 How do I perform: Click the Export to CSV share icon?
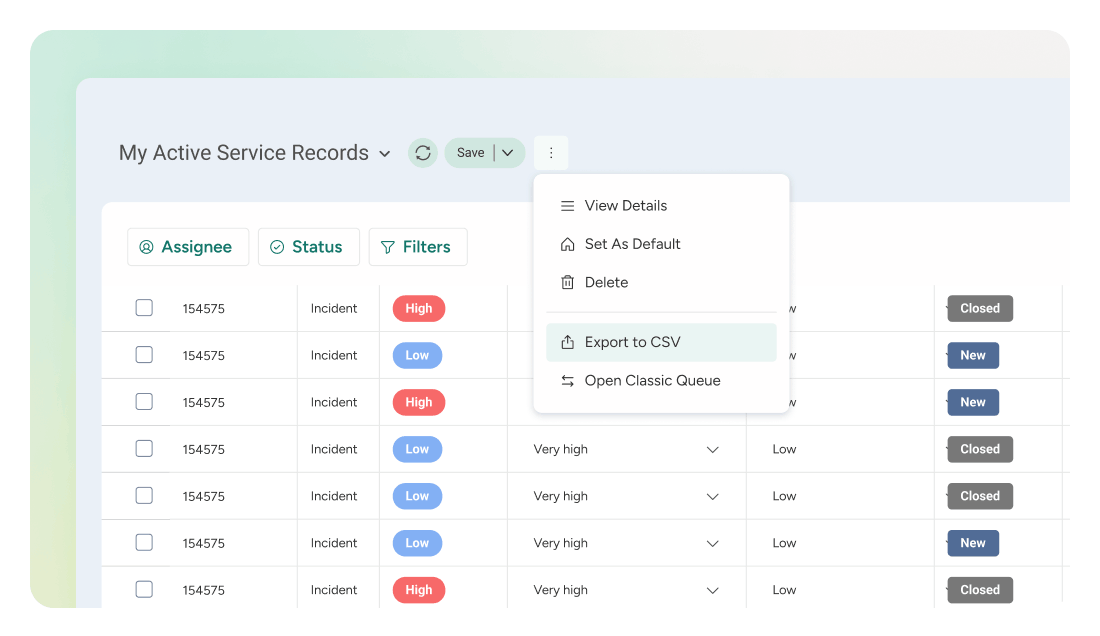[567, 342]
